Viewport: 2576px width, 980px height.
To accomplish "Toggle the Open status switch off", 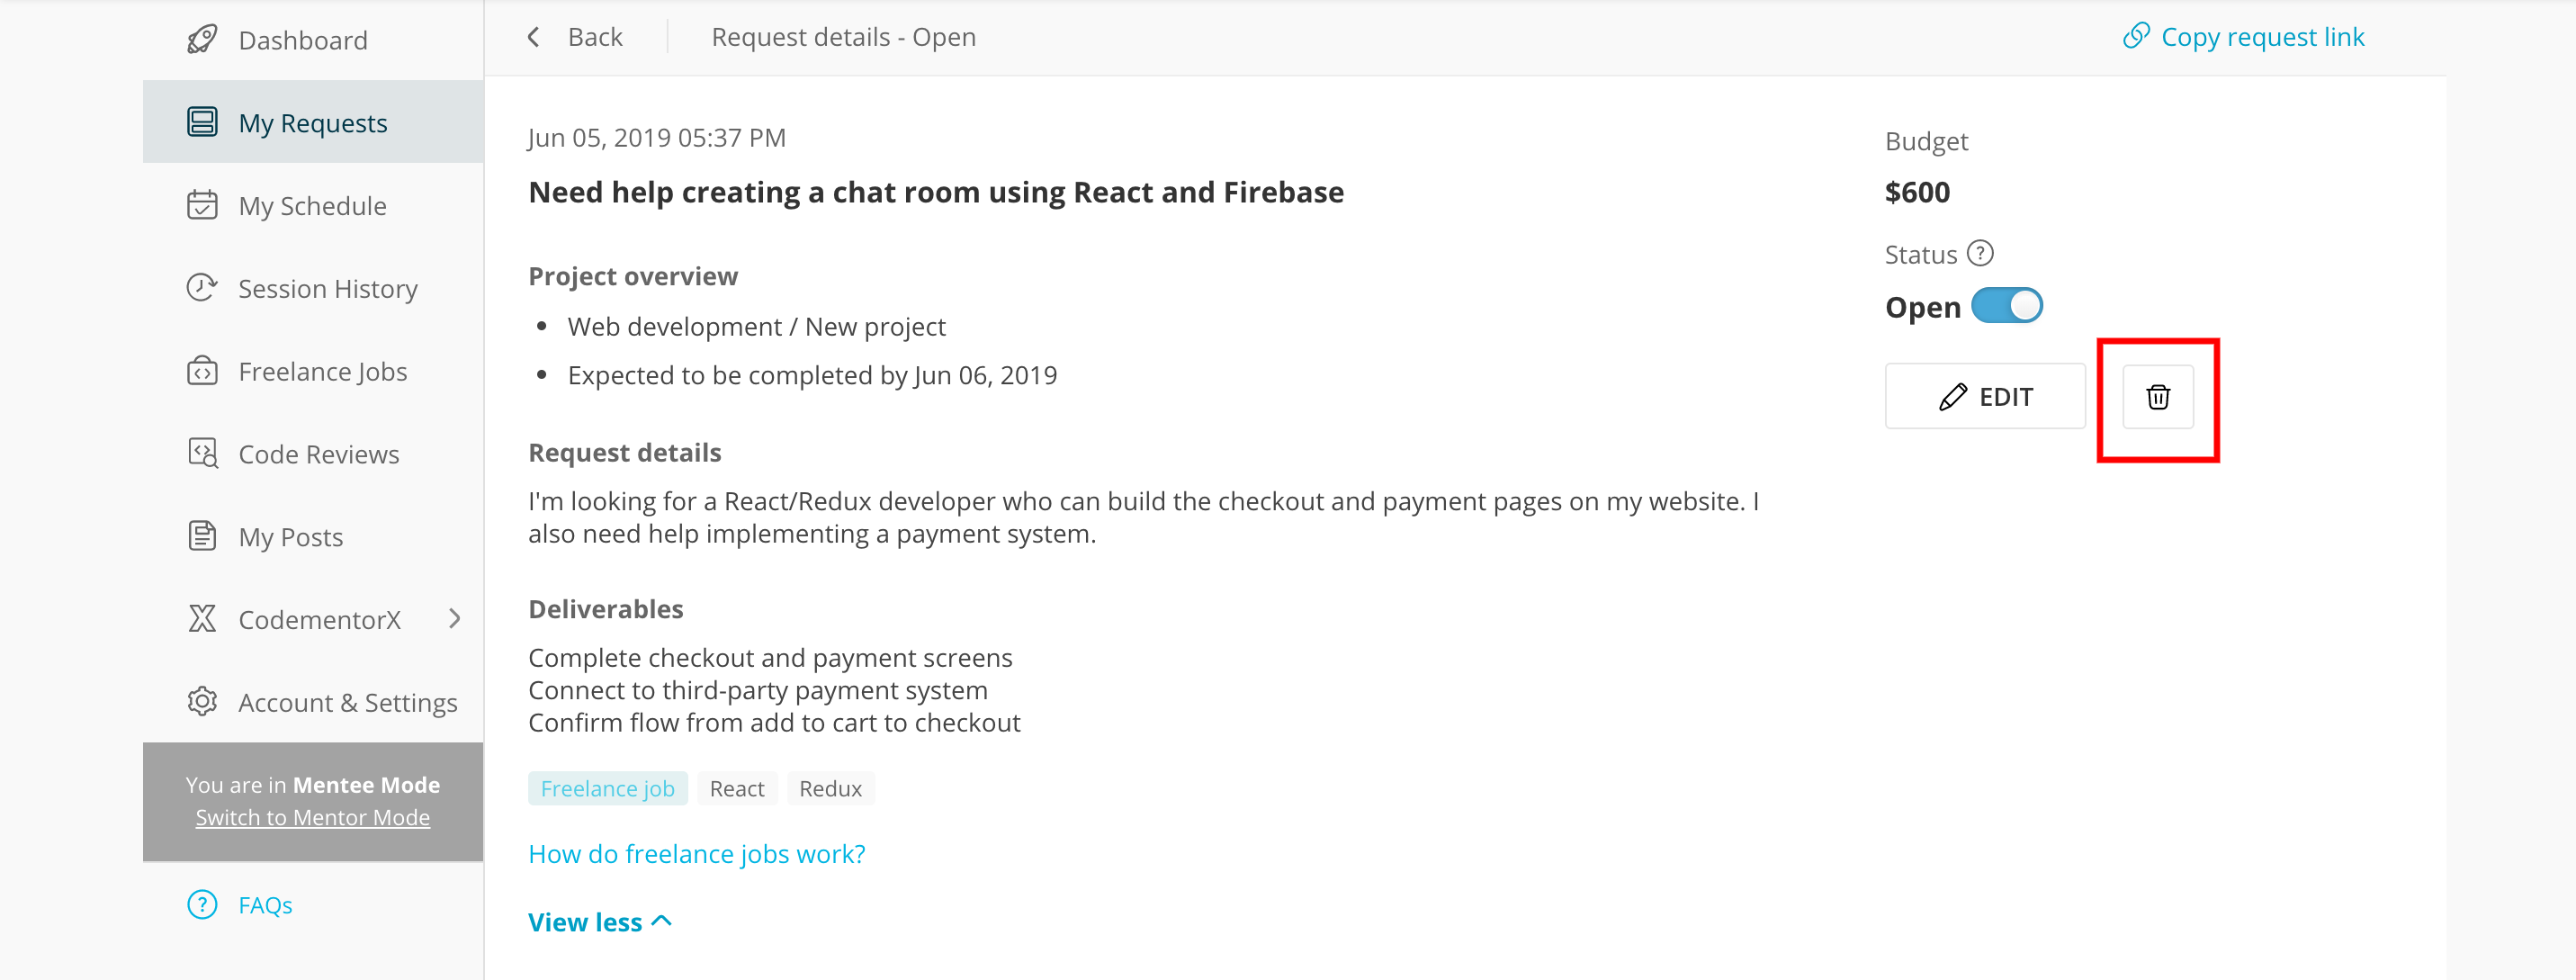I will pyautogui.click(x=2006, y=306).
